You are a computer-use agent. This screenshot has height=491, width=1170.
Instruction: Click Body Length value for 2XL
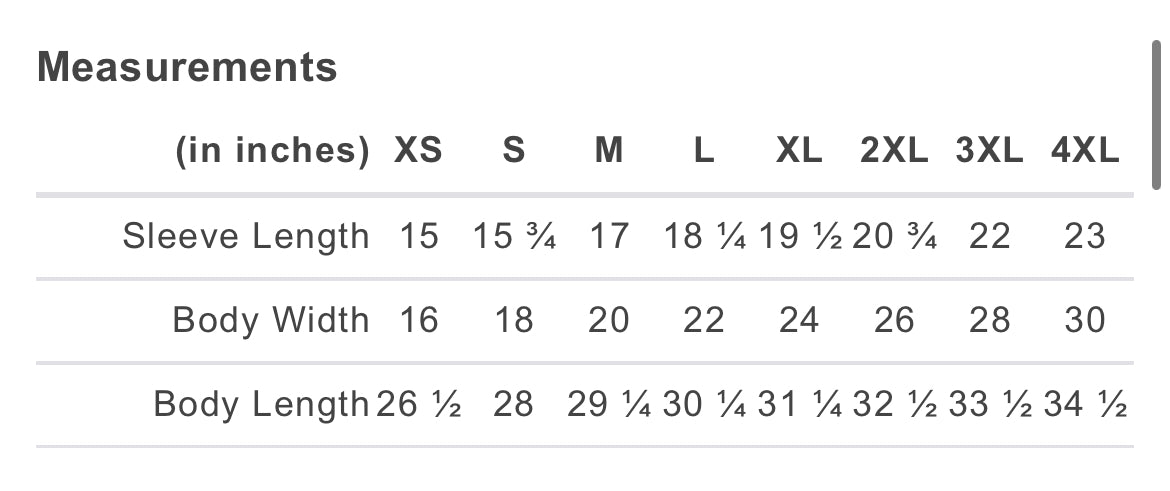pyautogui.click(x=894, y=404)
